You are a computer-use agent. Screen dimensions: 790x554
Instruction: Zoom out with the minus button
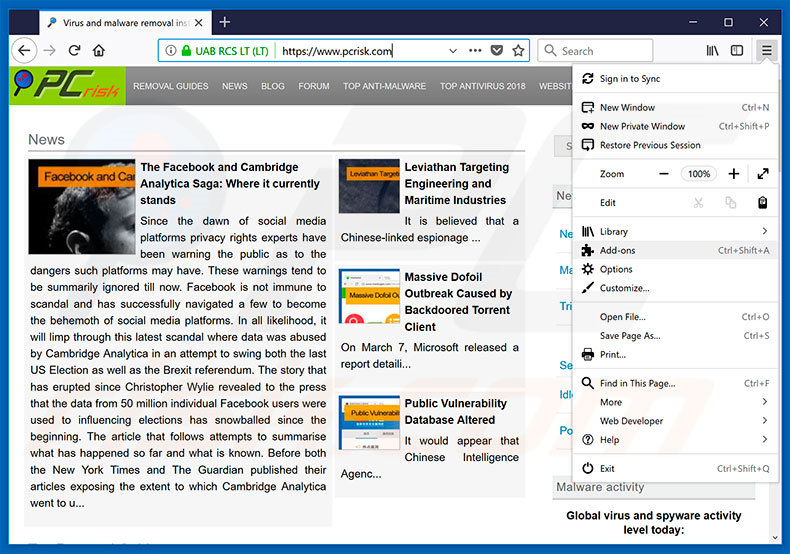click(664, 174)
